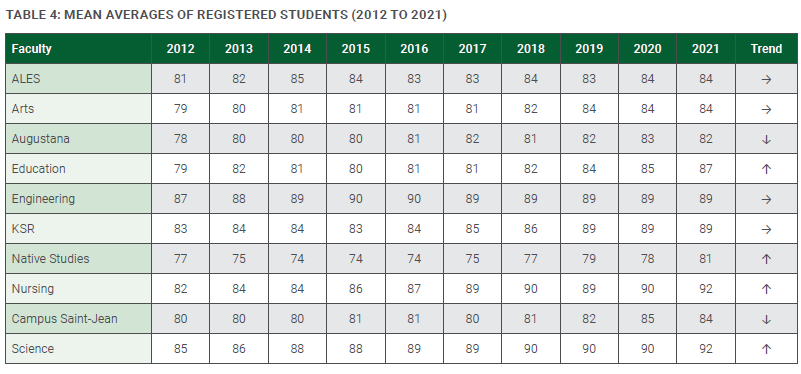Select the Engineering faculty row label

[x=43, y=199]
